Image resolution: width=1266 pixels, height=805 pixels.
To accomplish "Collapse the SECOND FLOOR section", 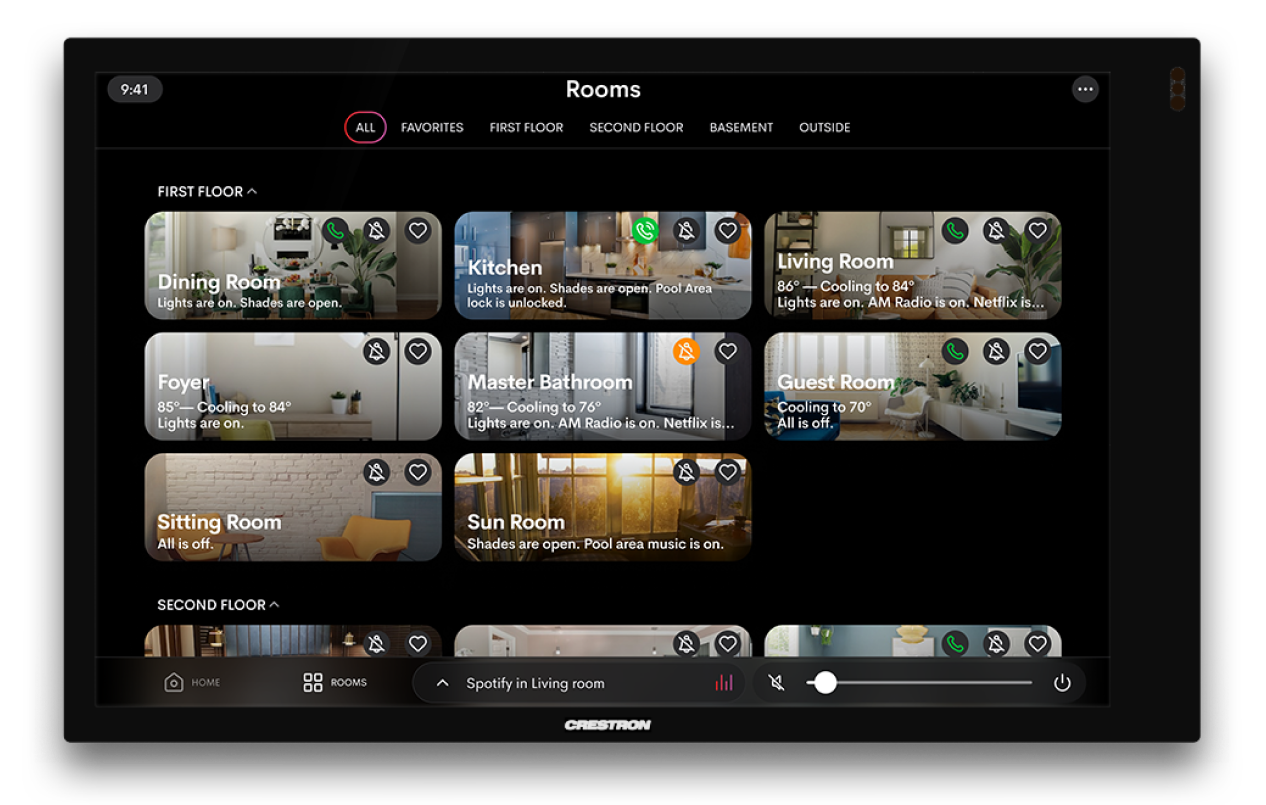I will click(x=275, y=604).
